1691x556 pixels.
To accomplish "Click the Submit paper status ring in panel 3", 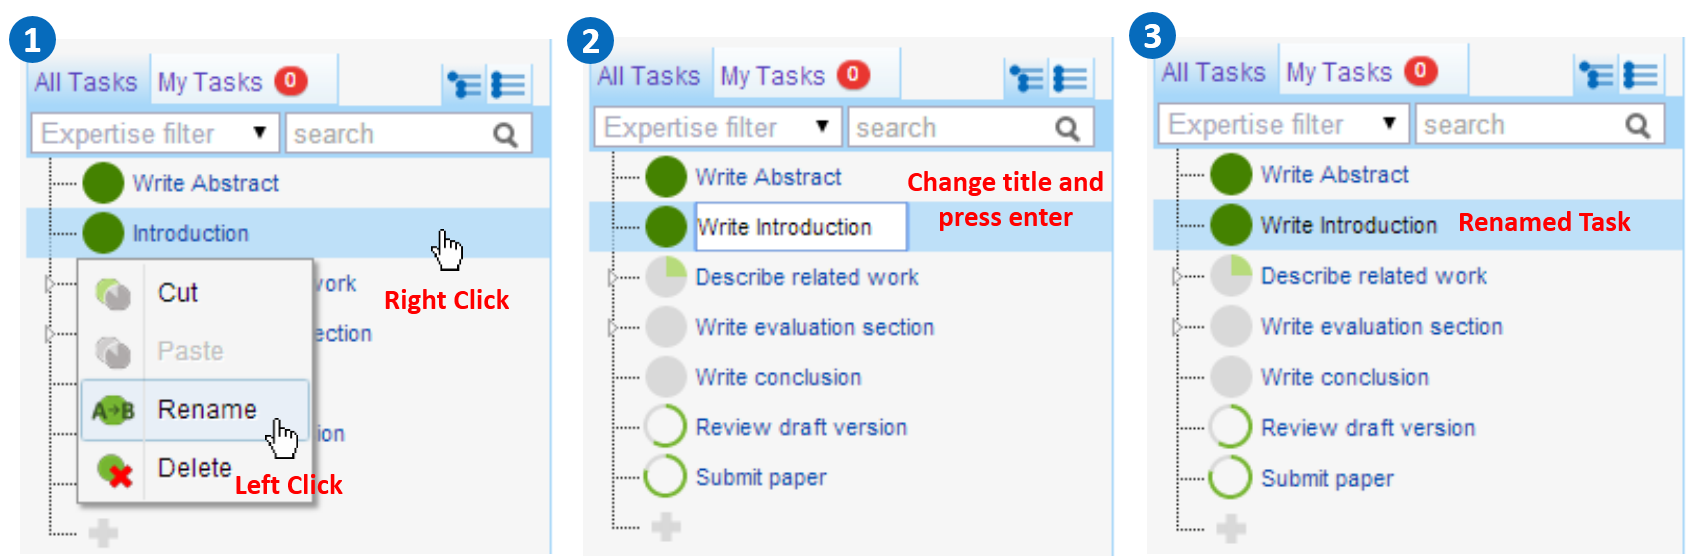I will pos(1230,478).
